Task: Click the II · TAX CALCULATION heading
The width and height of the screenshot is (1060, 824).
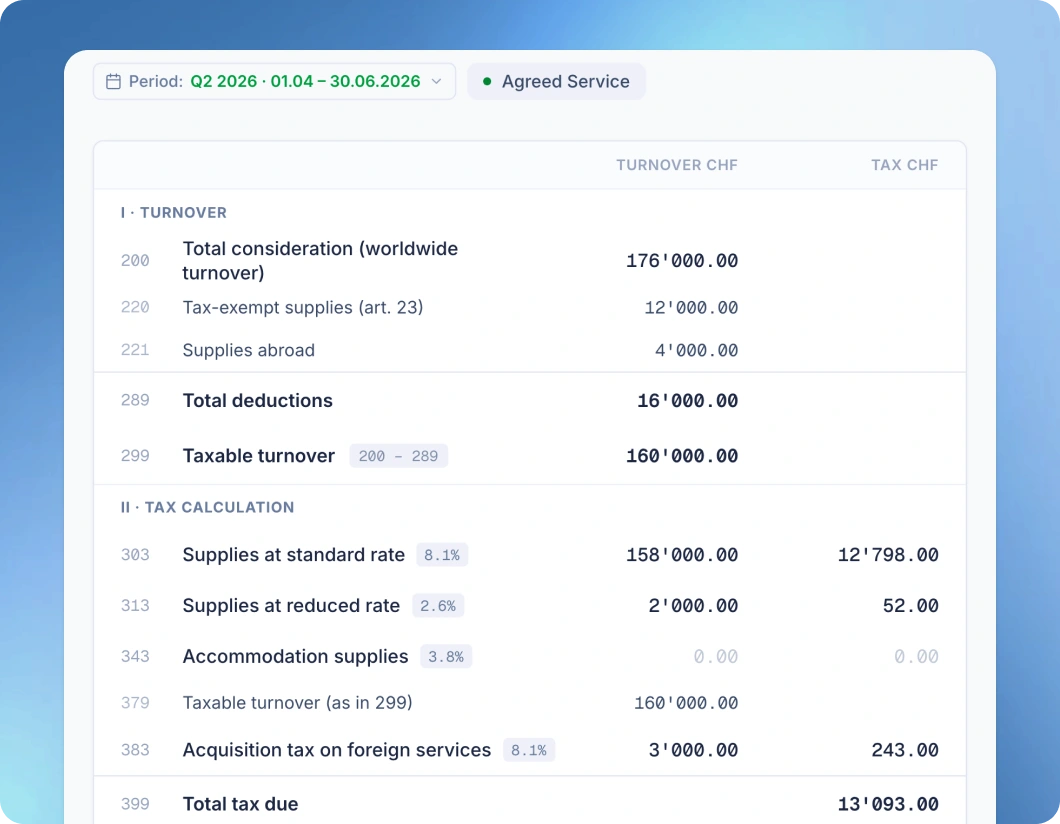Action: [208, 508]
